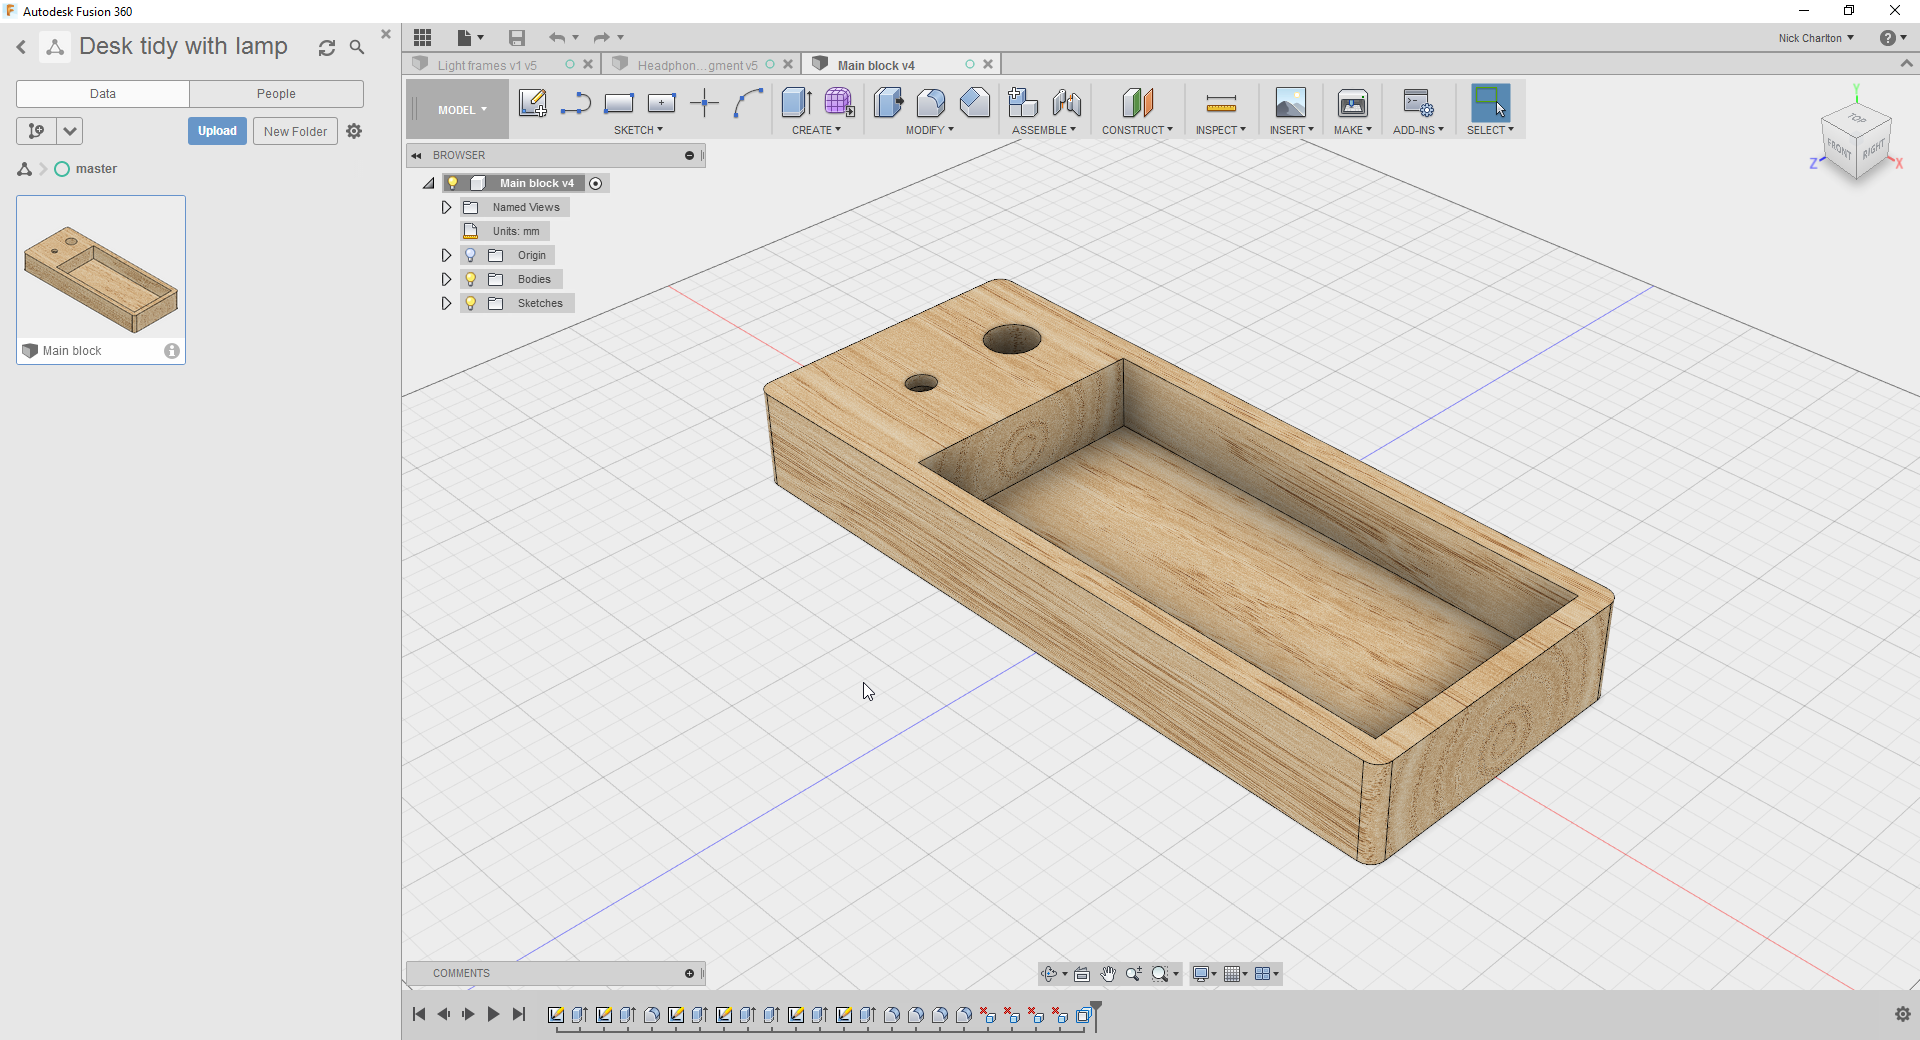Activate component radio button for Main block v4
The image size is (1920, 1040).
596,183
